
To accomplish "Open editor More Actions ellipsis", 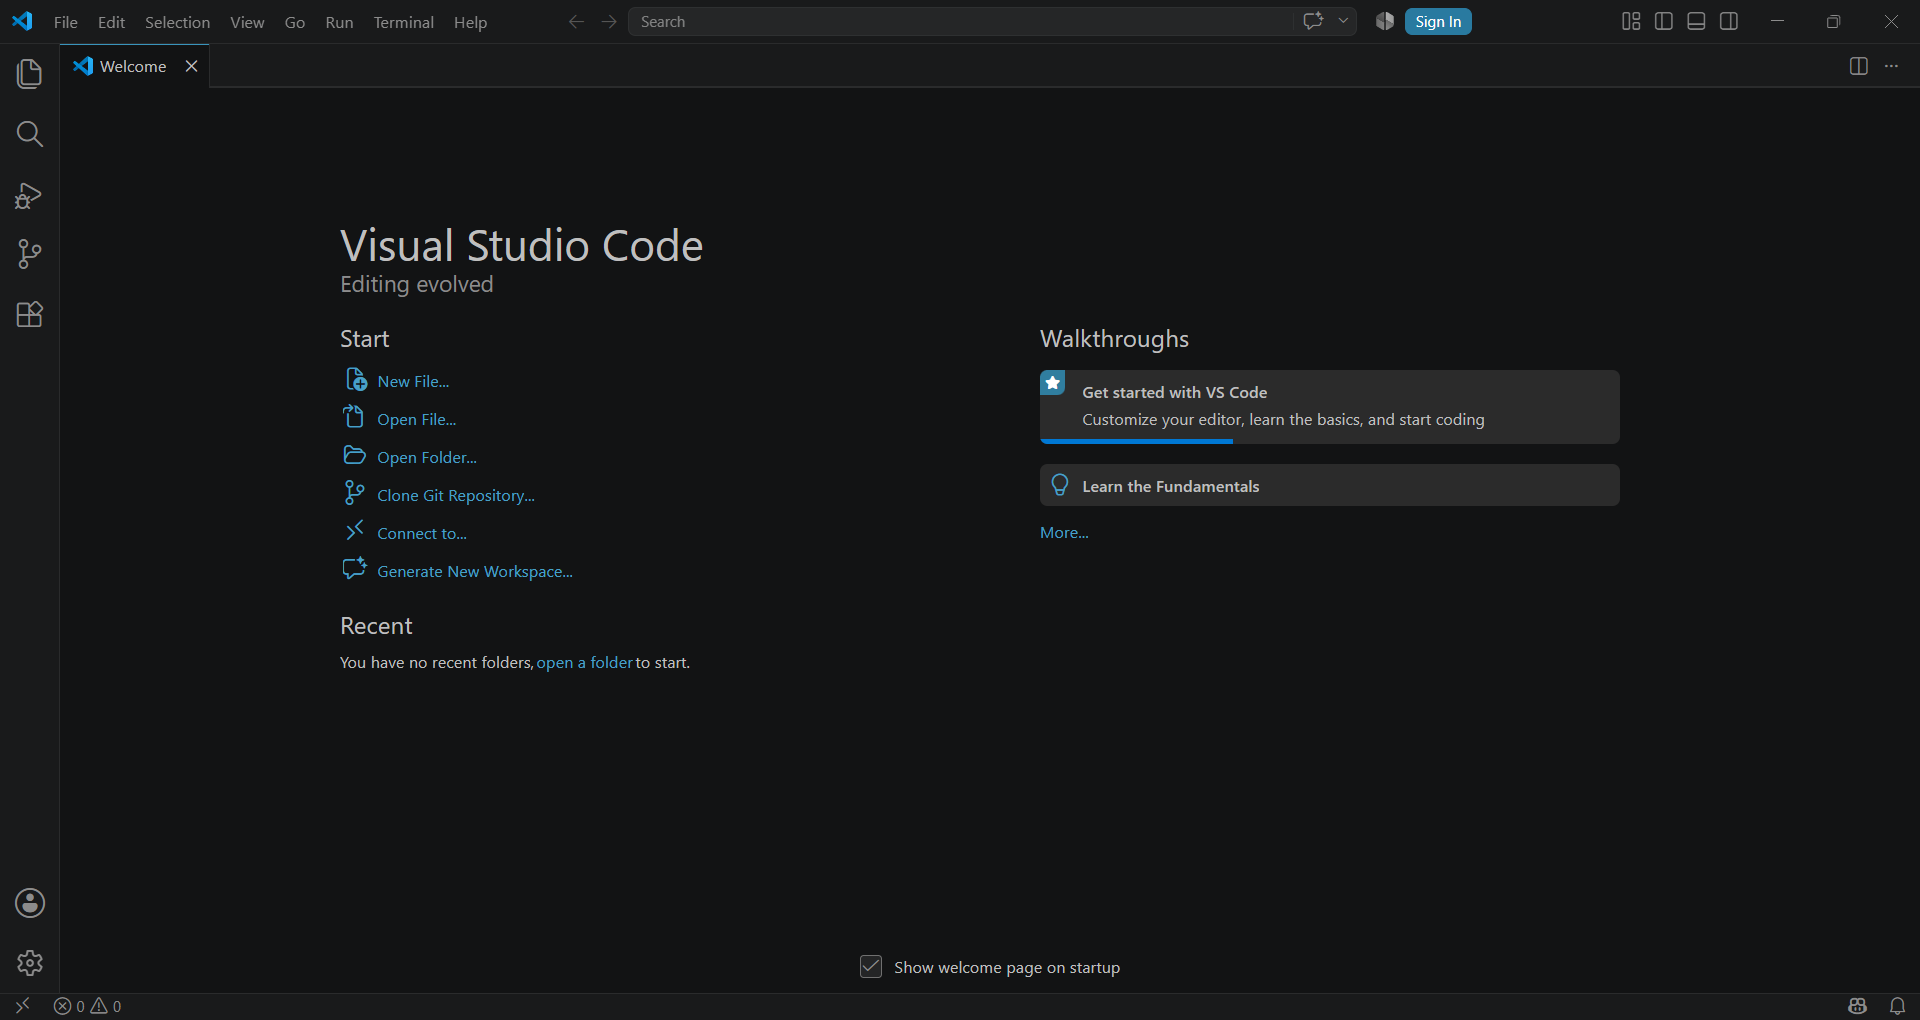I will tap(1891, 66).
